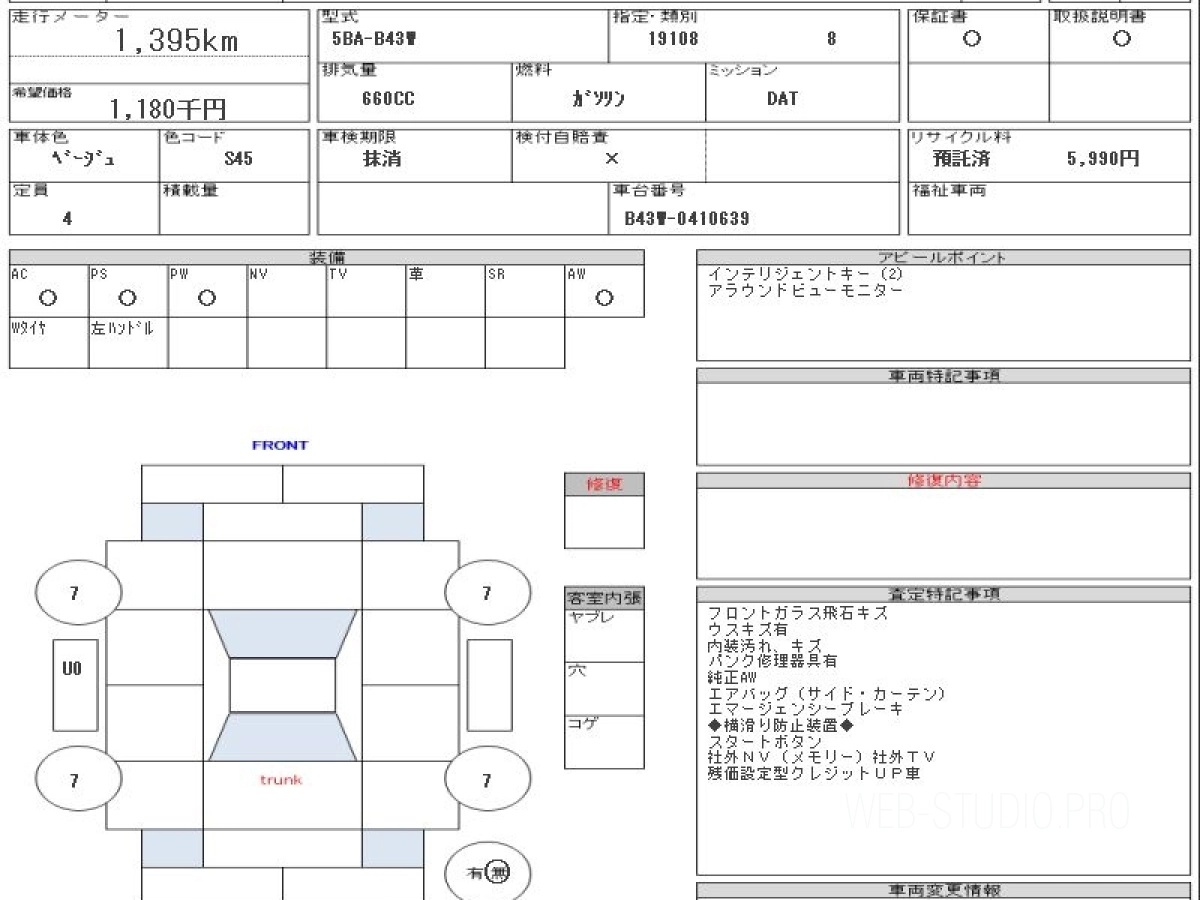Click the 車両変更情報 header
Viewport: 1200px width, 900px height.
944,890
